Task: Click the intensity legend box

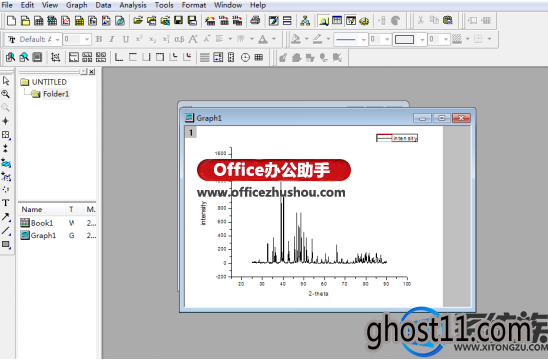Action: pos(397,138)
